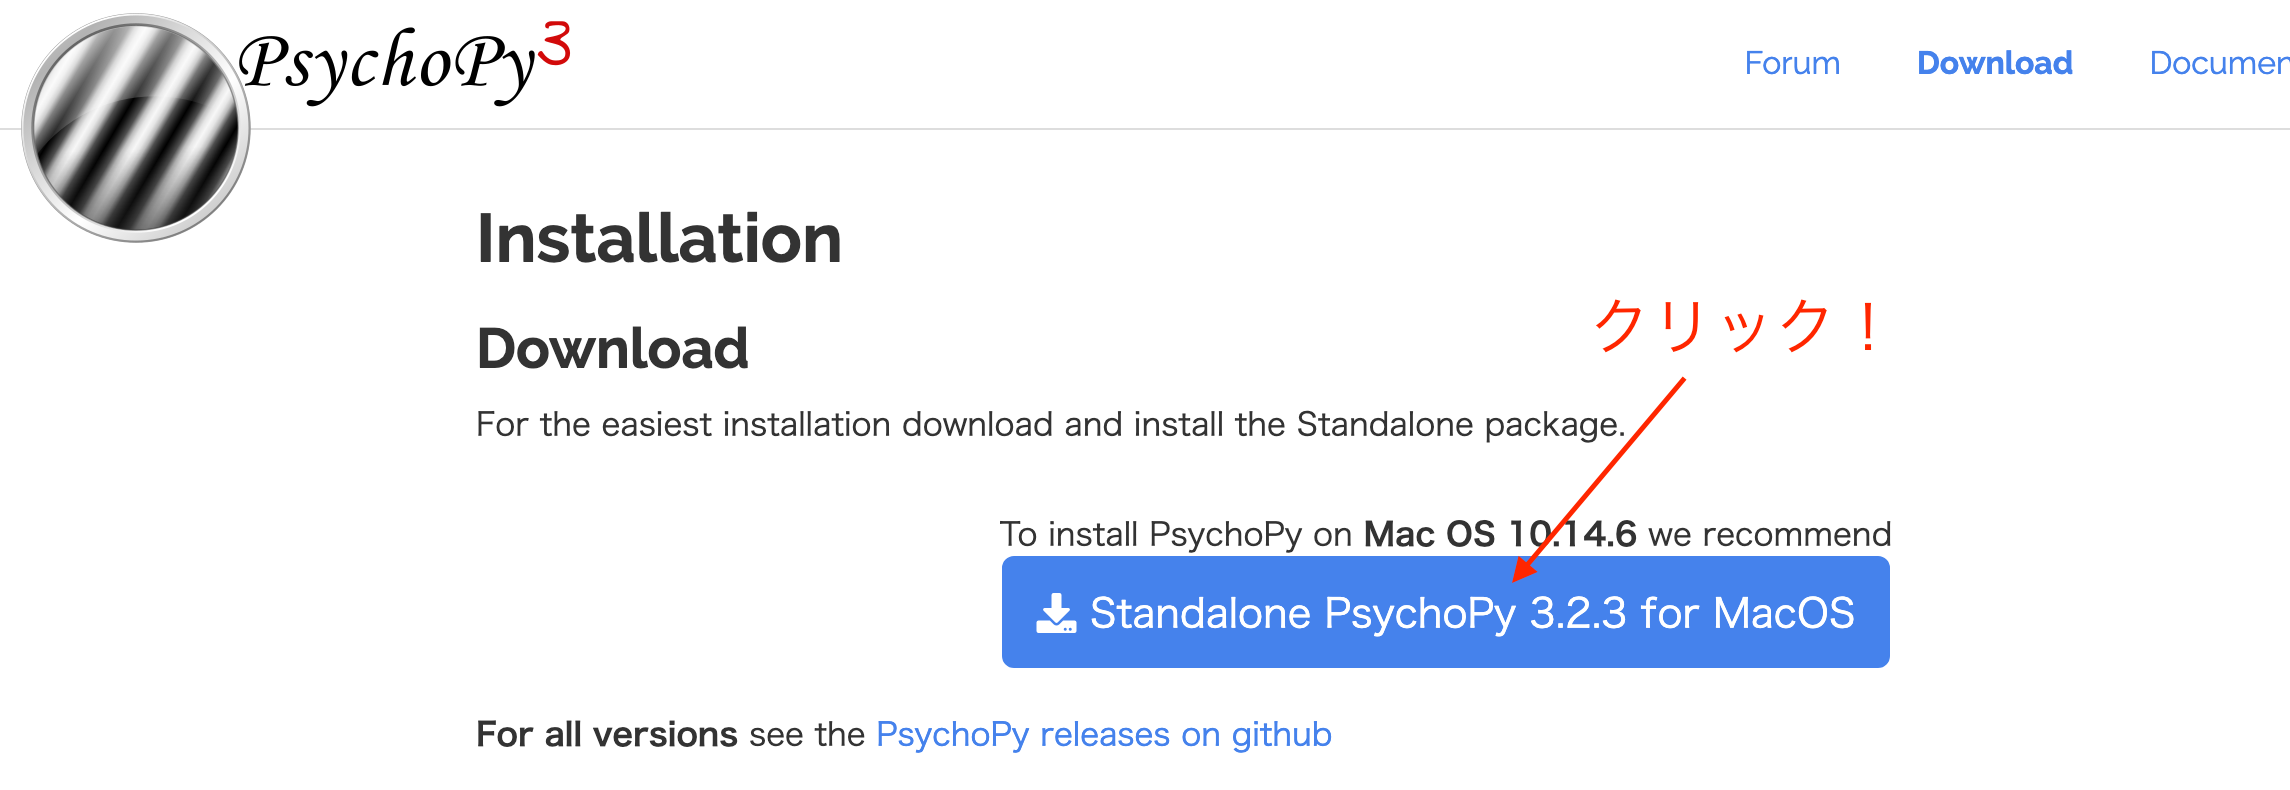Click the Download section heading
The height and width of the screenshot is (790, 2290).
point(612,348)
